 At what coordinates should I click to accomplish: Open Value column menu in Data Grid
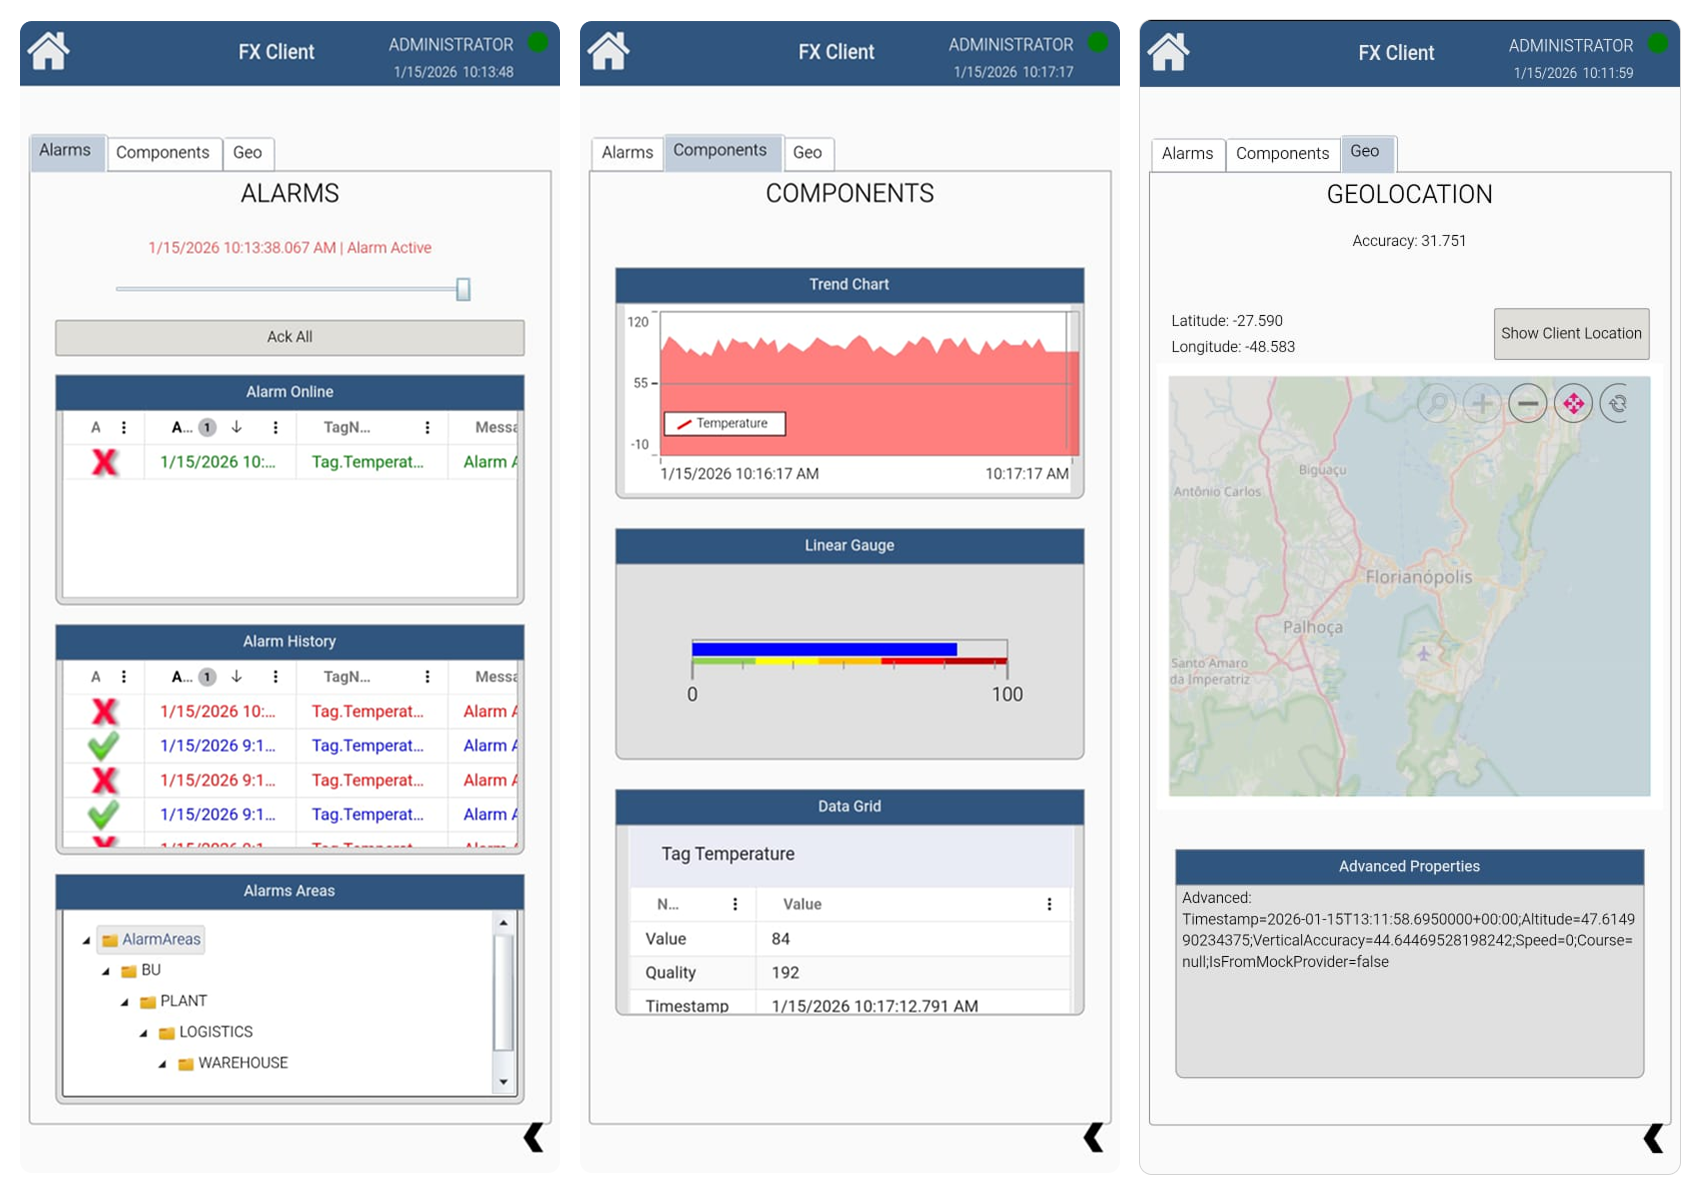[1049, 904]
